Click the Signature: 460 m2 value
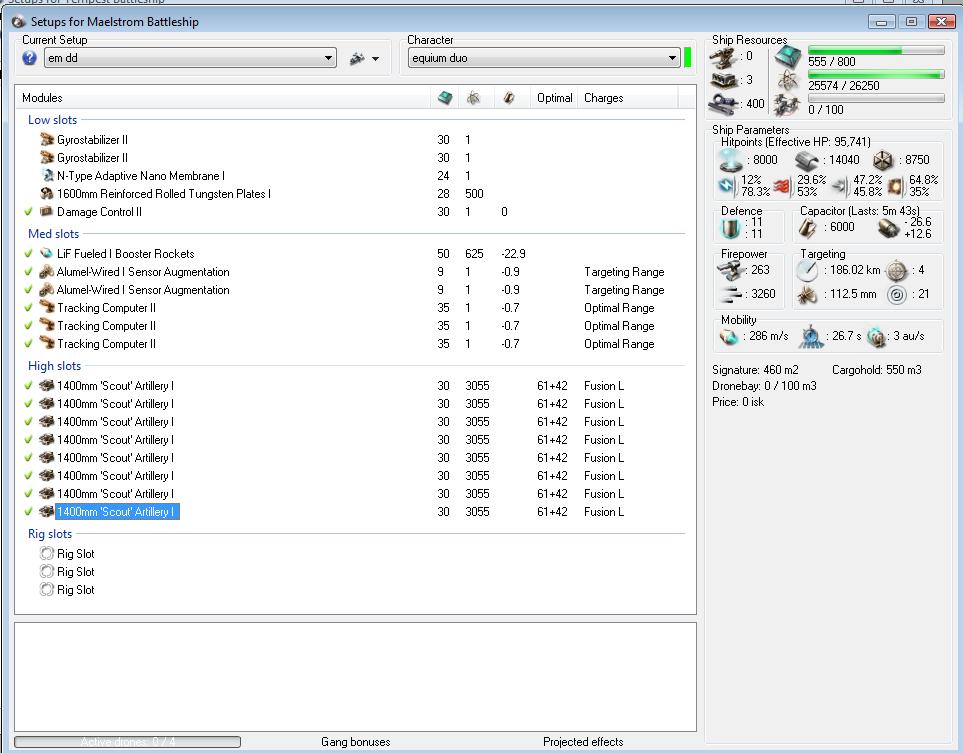 coord(755,370)
